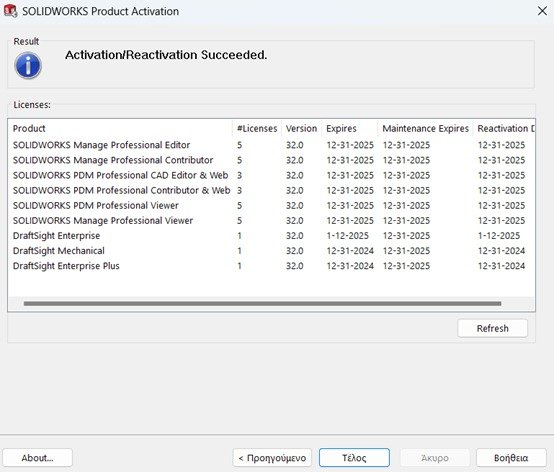Viewport: 554px width, 472px height.
Task: Click Reactivation date 12-31-2024 for DraftSight Mechanical
Action: 501,251
